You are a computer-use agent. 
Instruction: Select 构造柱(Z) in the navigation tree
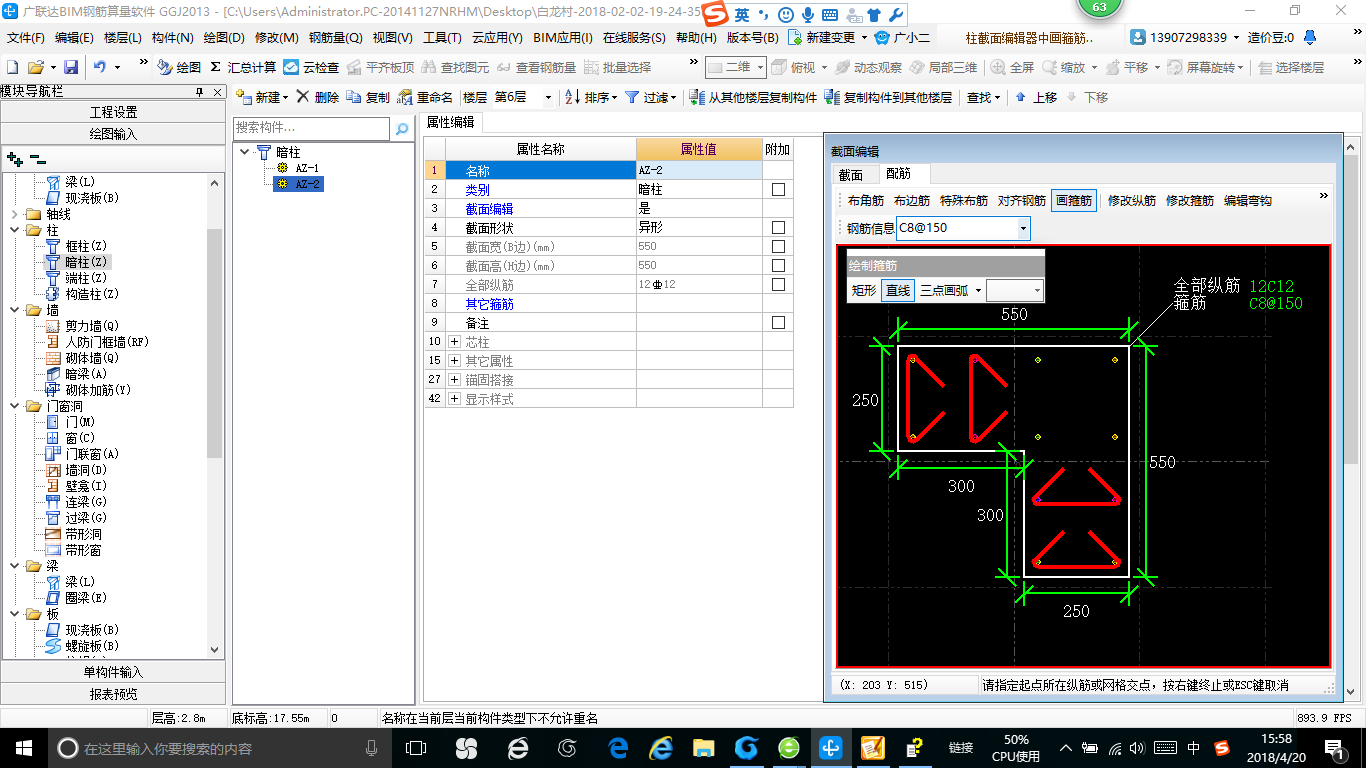point(92,294)
